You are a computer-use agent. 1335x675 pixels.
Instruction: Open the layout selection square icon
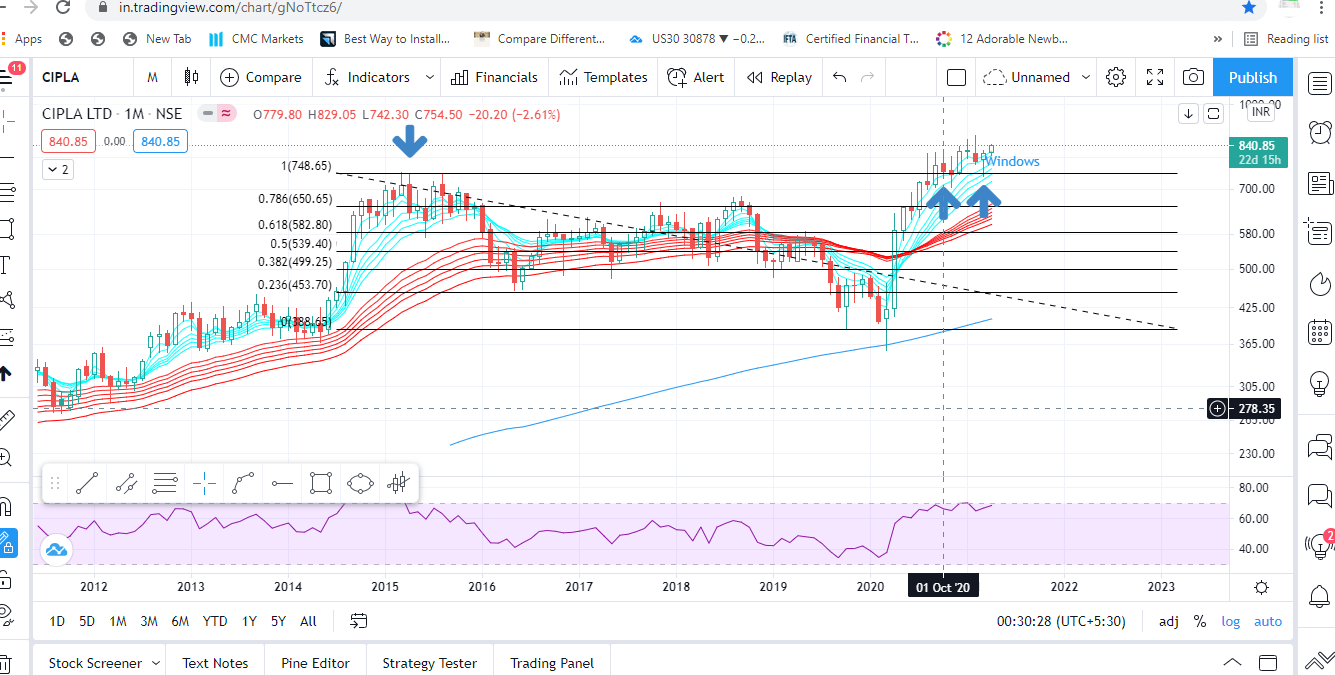tap(956, 77)
